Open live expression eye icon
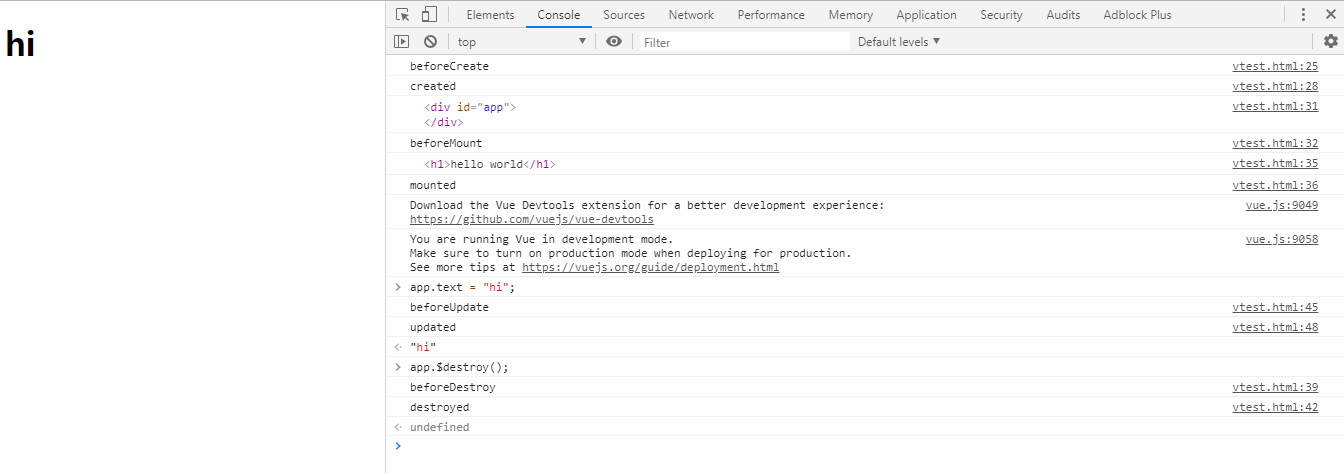1344x473 pixels. click(614, 41)
